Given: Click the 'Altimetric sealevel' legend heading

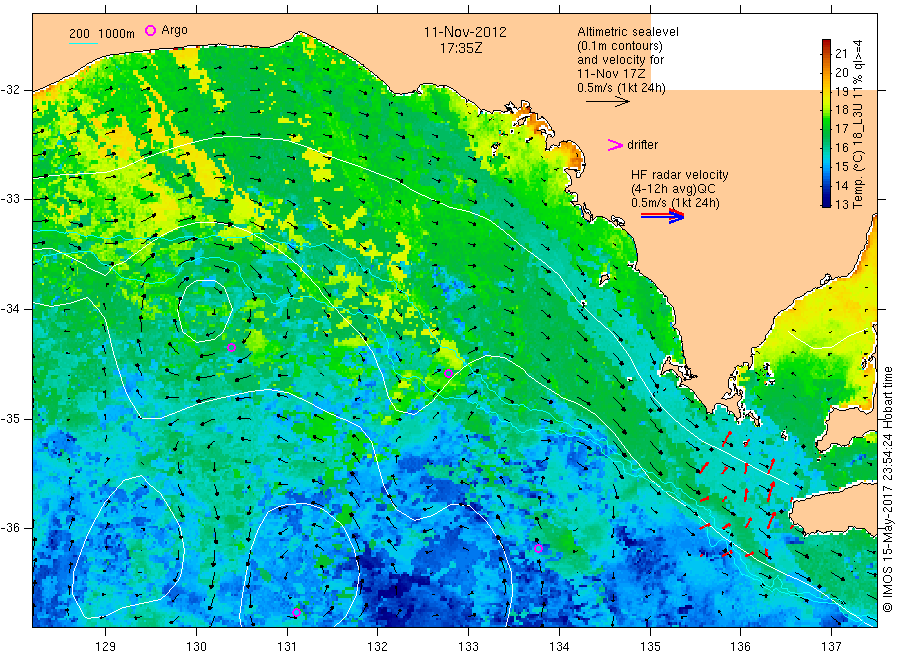Looking at the screenshot, I should coord(627,32).
